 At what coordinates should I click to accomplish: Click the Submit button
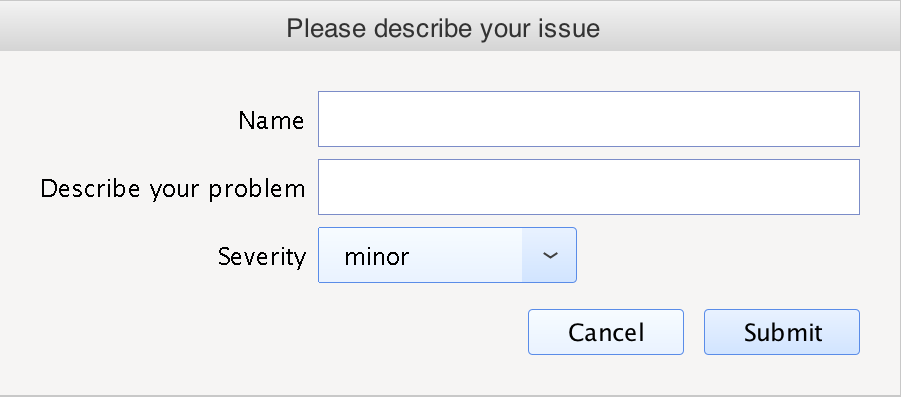(781, 332)
